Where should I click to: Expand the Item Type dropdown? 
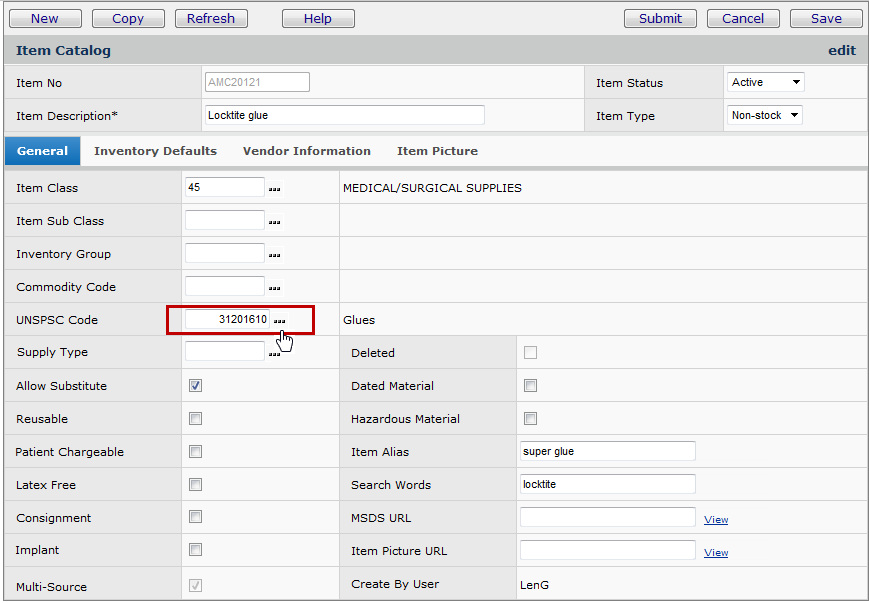[765, 116]
